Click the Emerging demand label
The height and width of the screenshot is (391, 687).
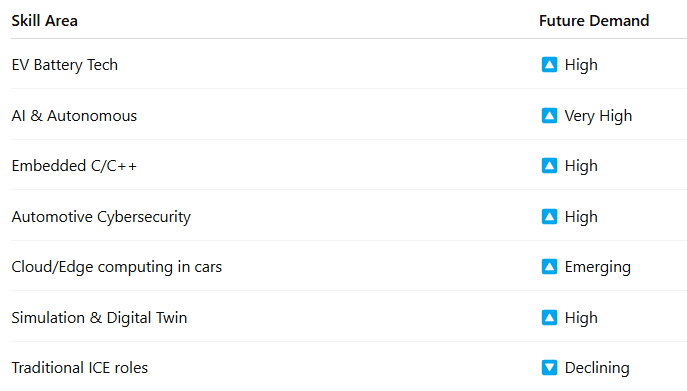[x=598, y=267]
